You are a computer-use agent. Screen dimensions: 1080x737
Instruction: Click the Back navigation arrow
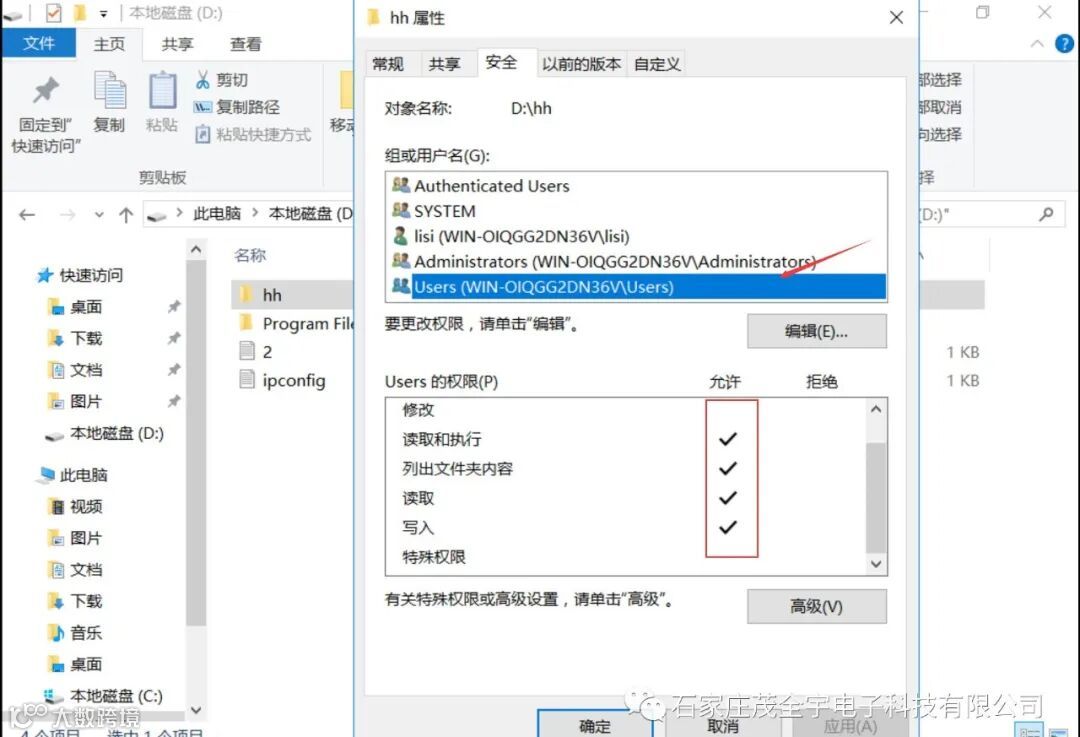point(27,215)
